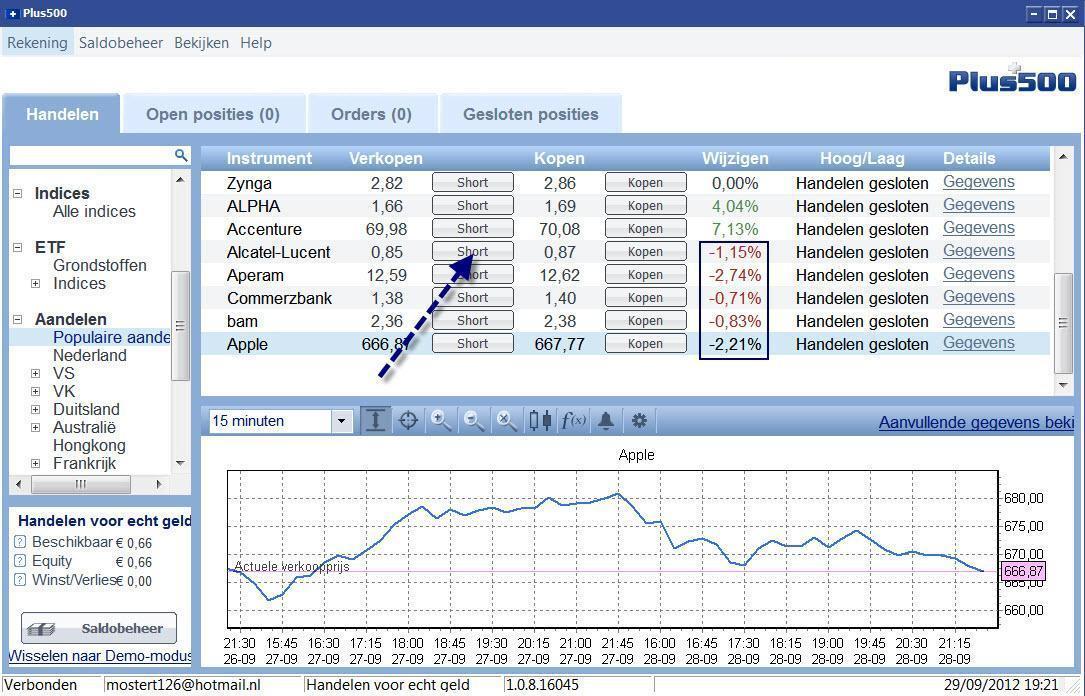Switch to the Orders (0) tab
1085x696 pixels.
point(372,114)
